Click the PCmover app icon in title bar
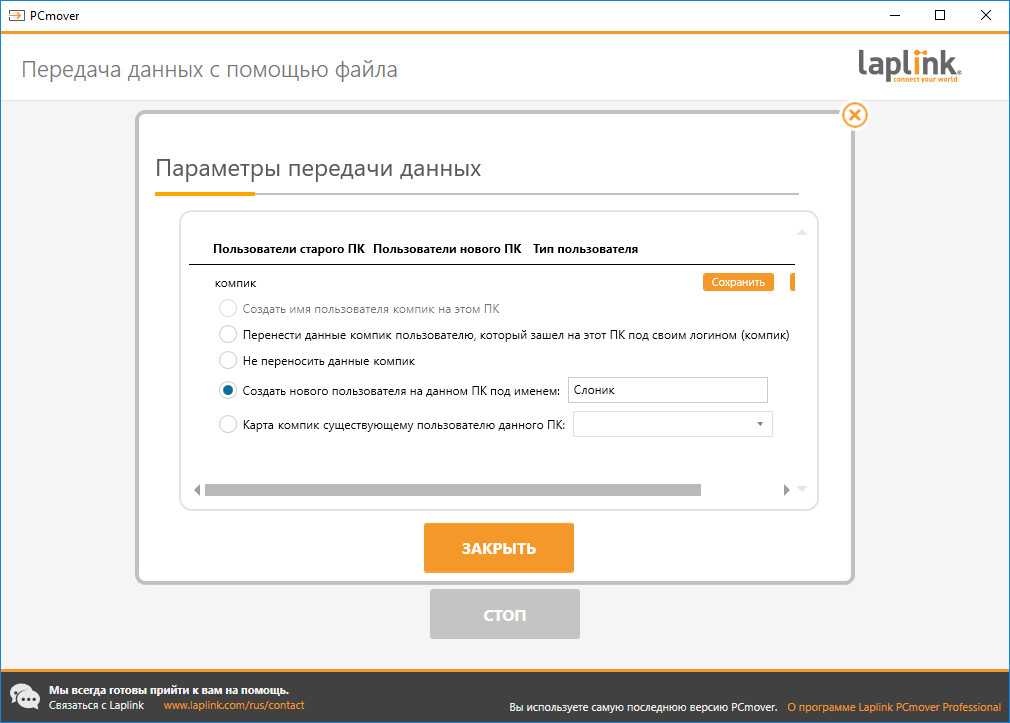The image size is (1010, 723). (15, 15)
